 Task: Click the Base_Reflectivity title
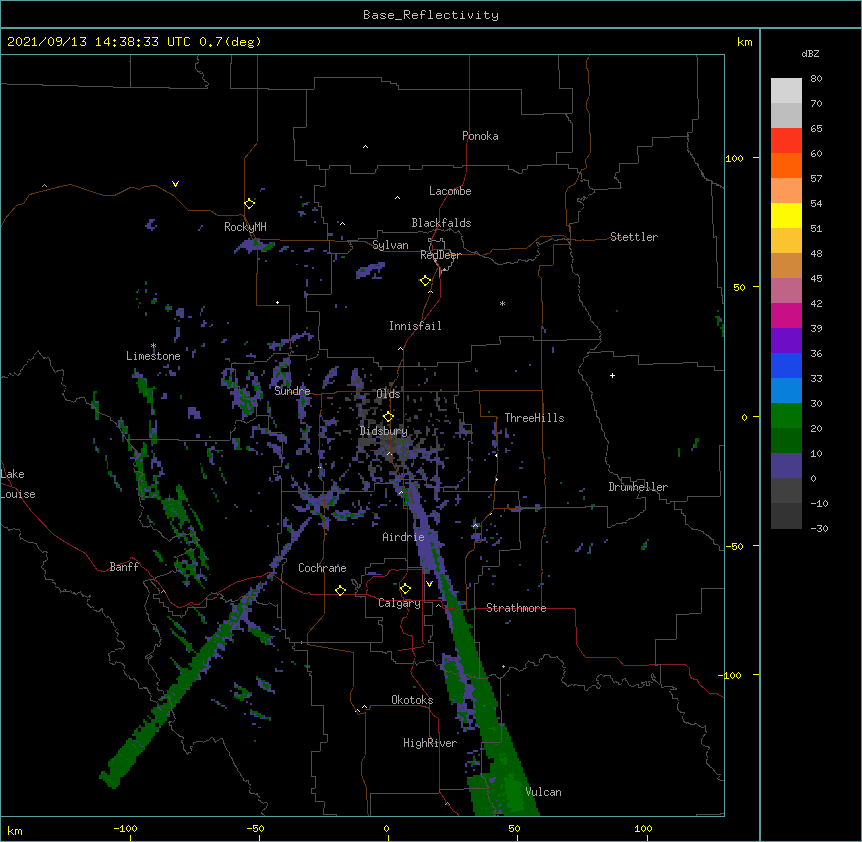(x=431, y=15)
